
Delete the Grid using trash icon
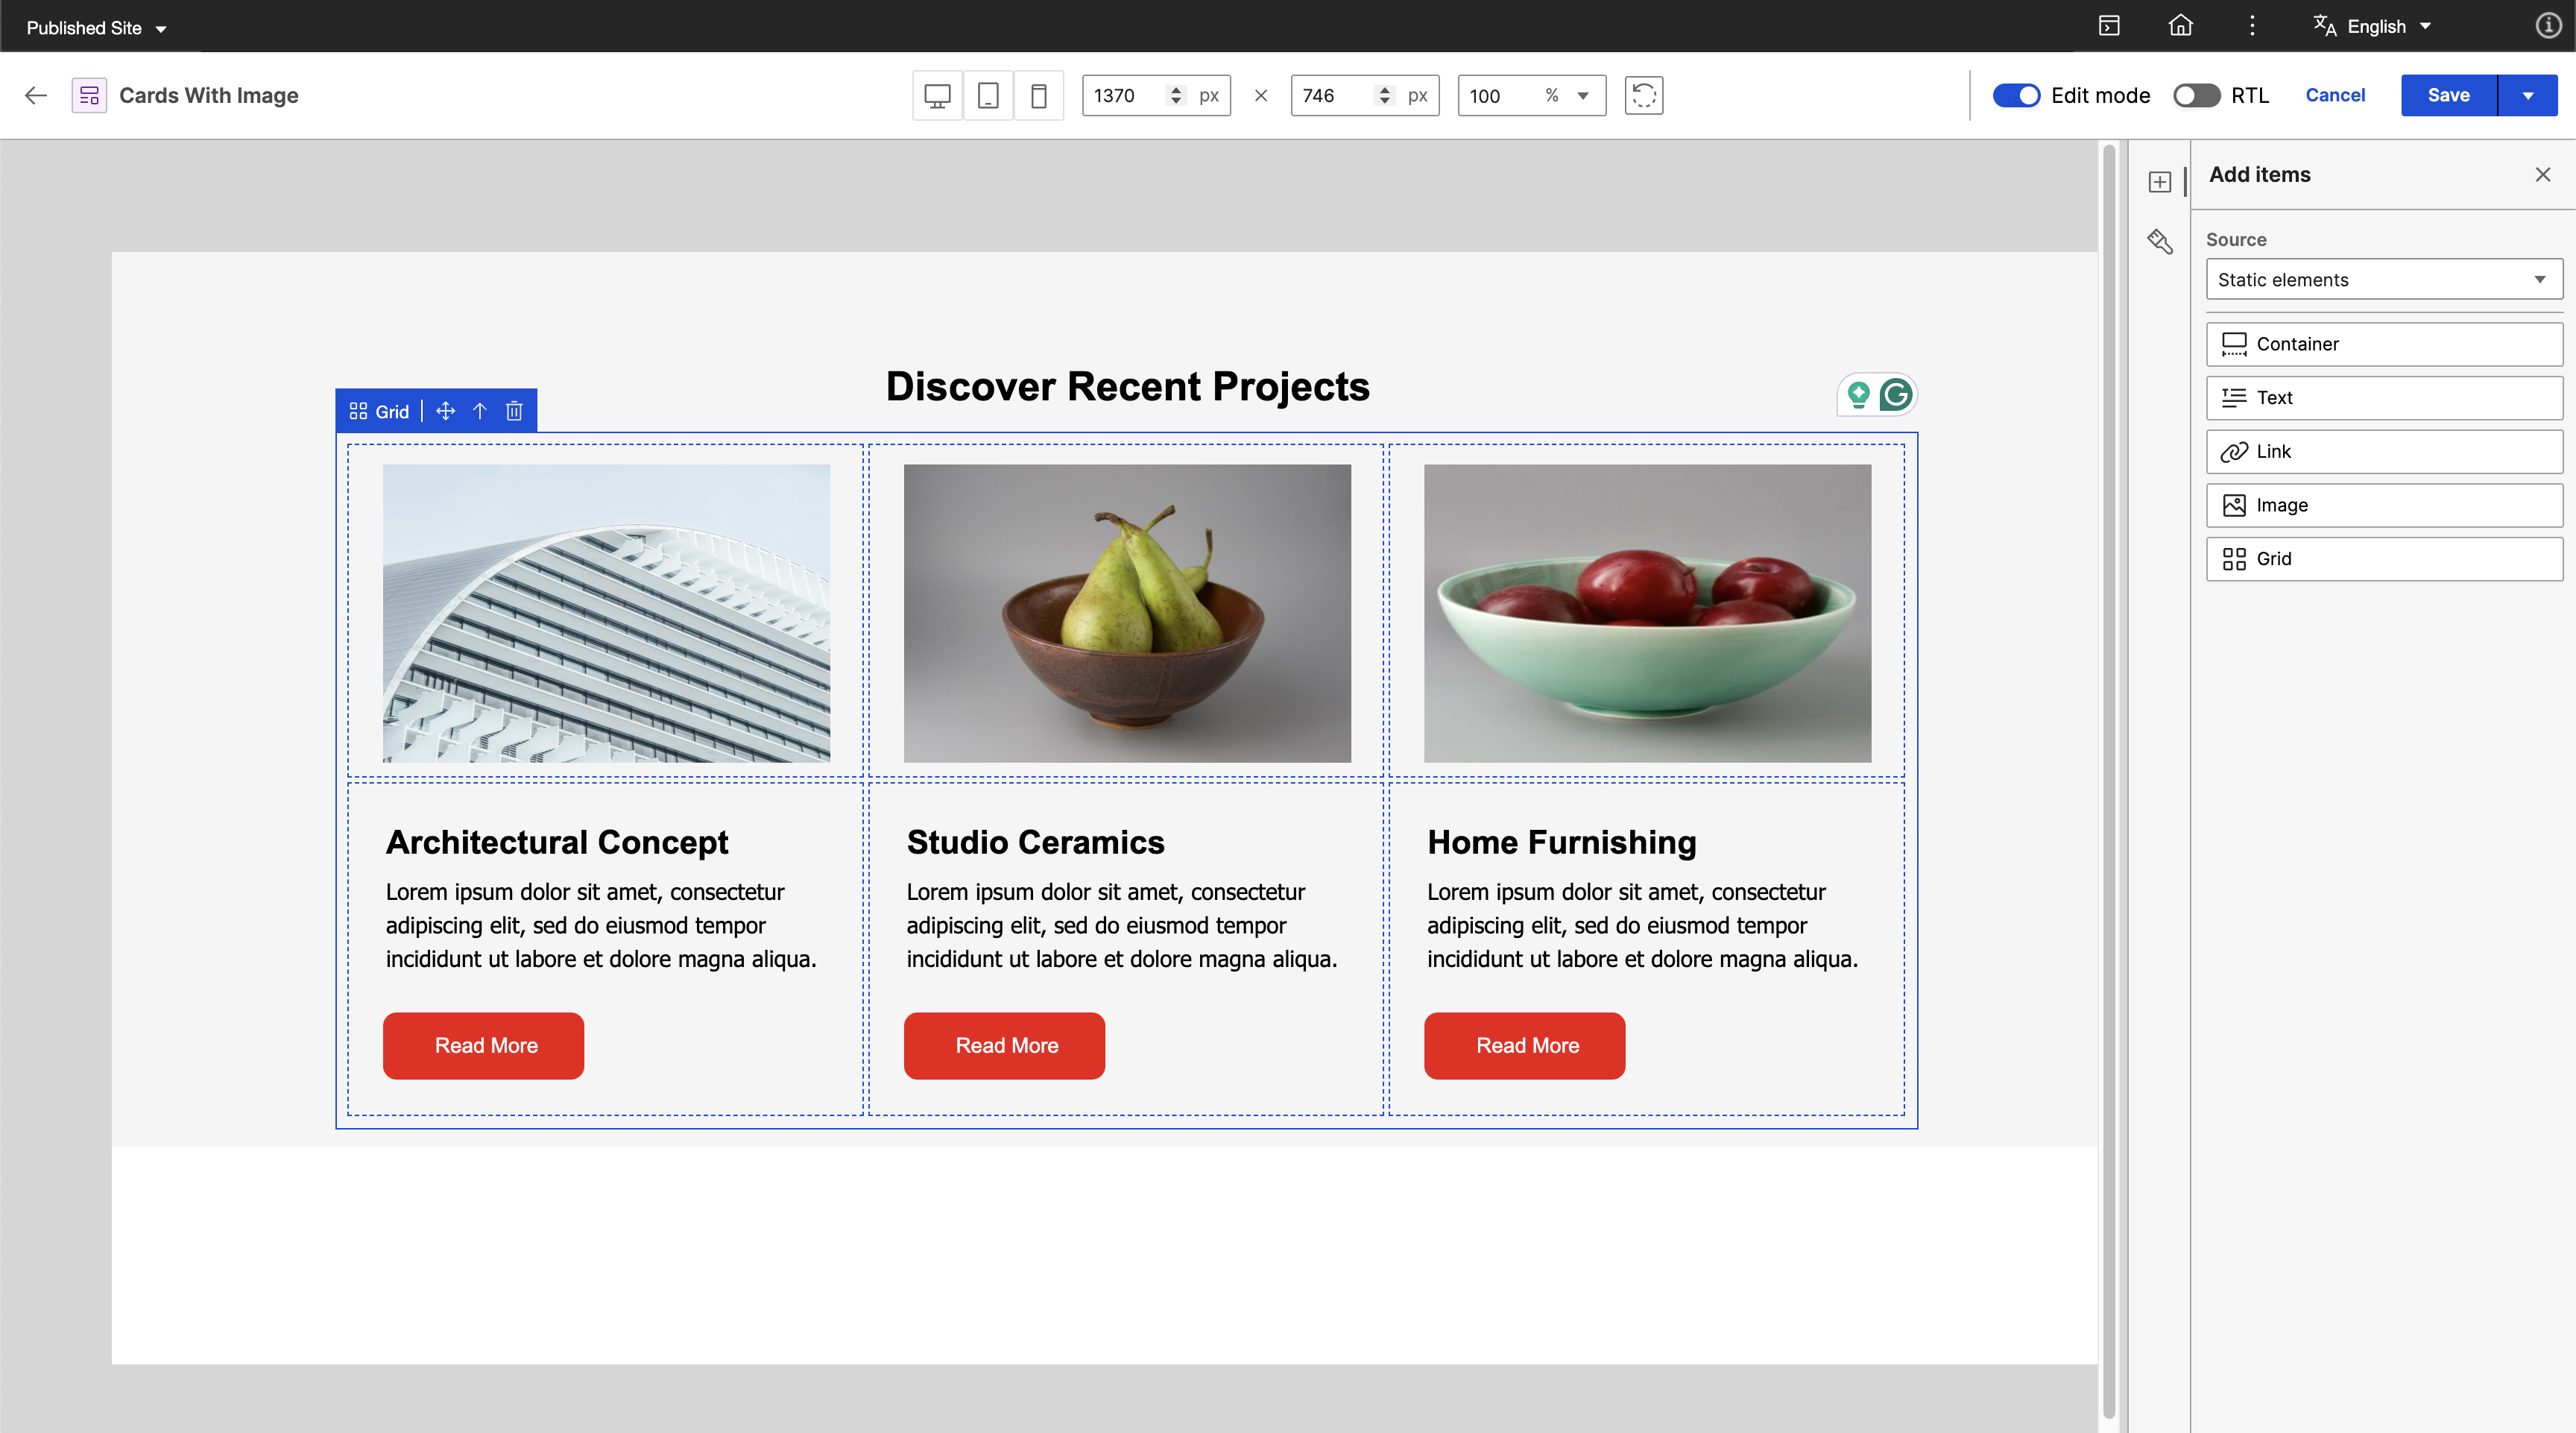point(514,411)
